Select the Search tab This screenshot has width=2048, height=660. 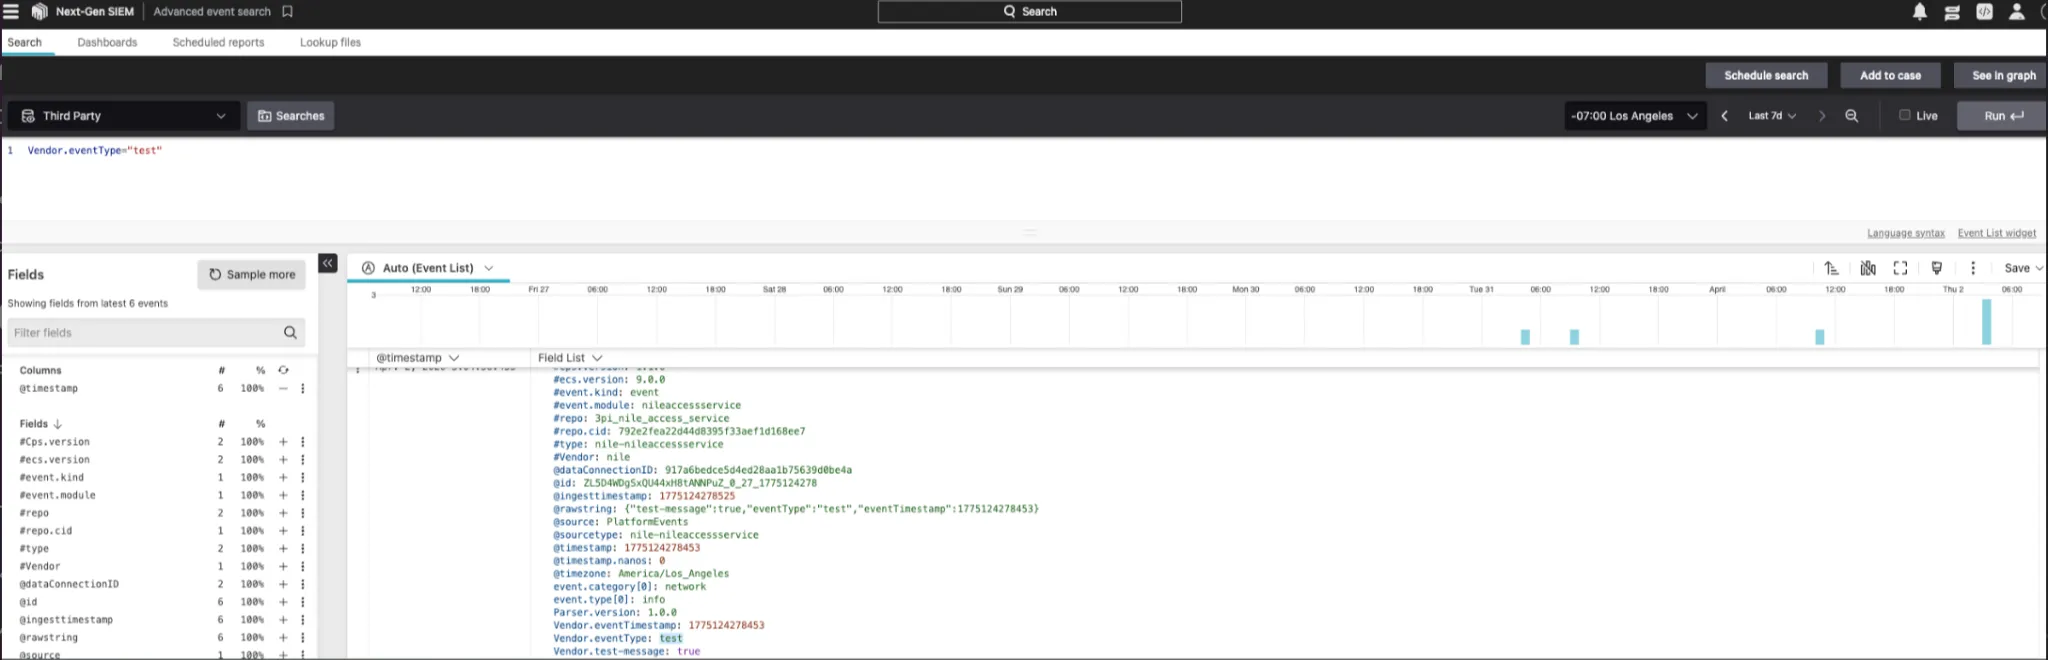coord(25,42)
